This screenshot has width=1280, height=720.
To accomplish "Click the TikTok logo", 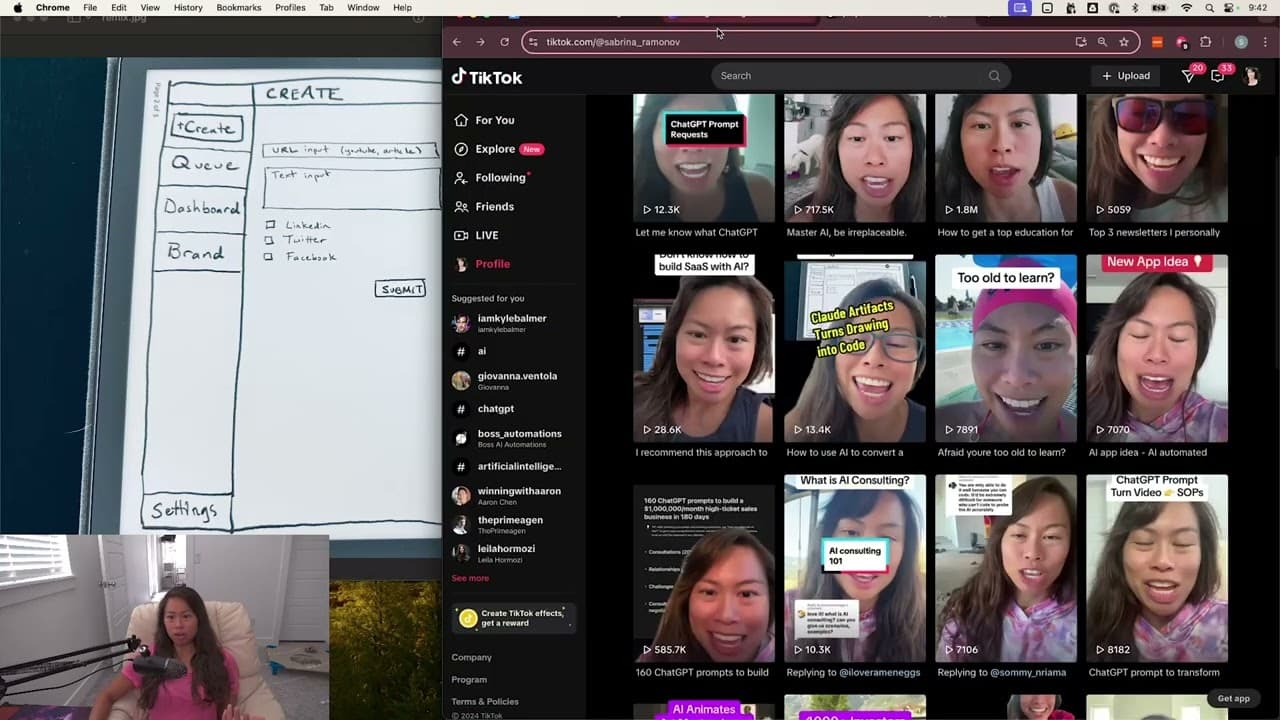I will click(487, 77).
